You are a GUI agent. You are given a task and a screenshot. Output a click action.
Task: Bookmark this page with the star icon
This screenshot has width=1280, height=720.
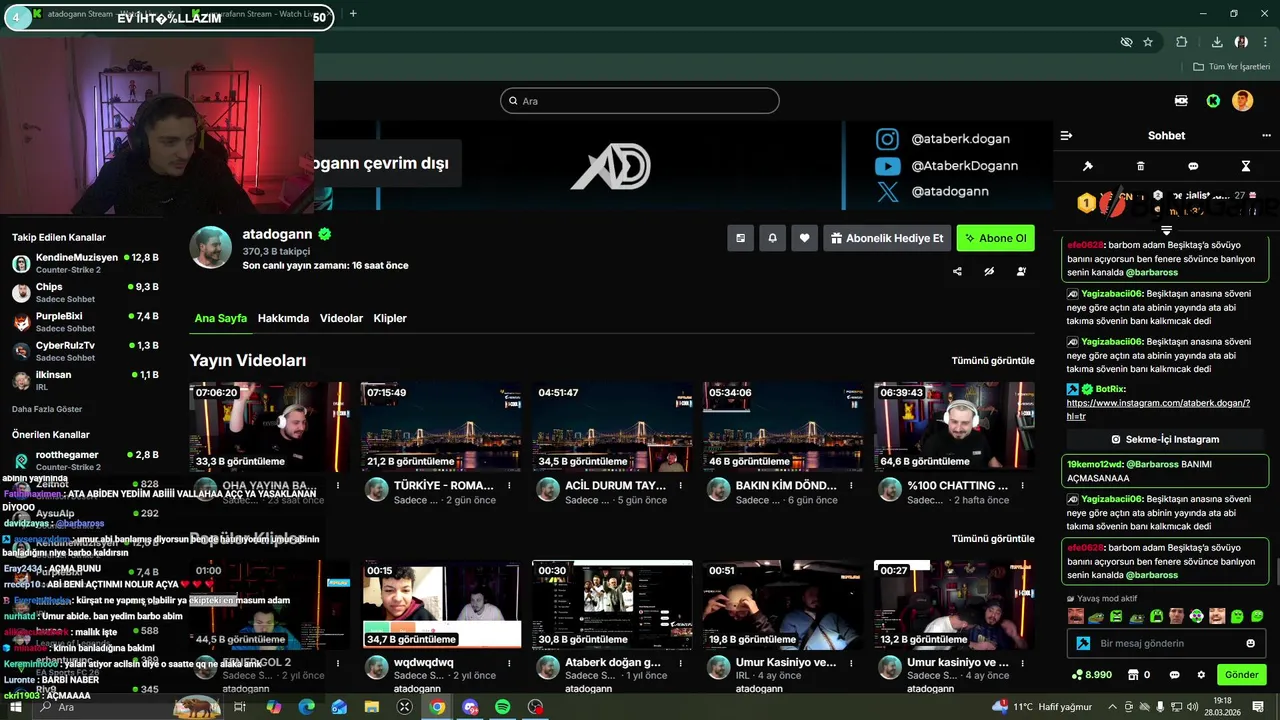point(1148,42)
